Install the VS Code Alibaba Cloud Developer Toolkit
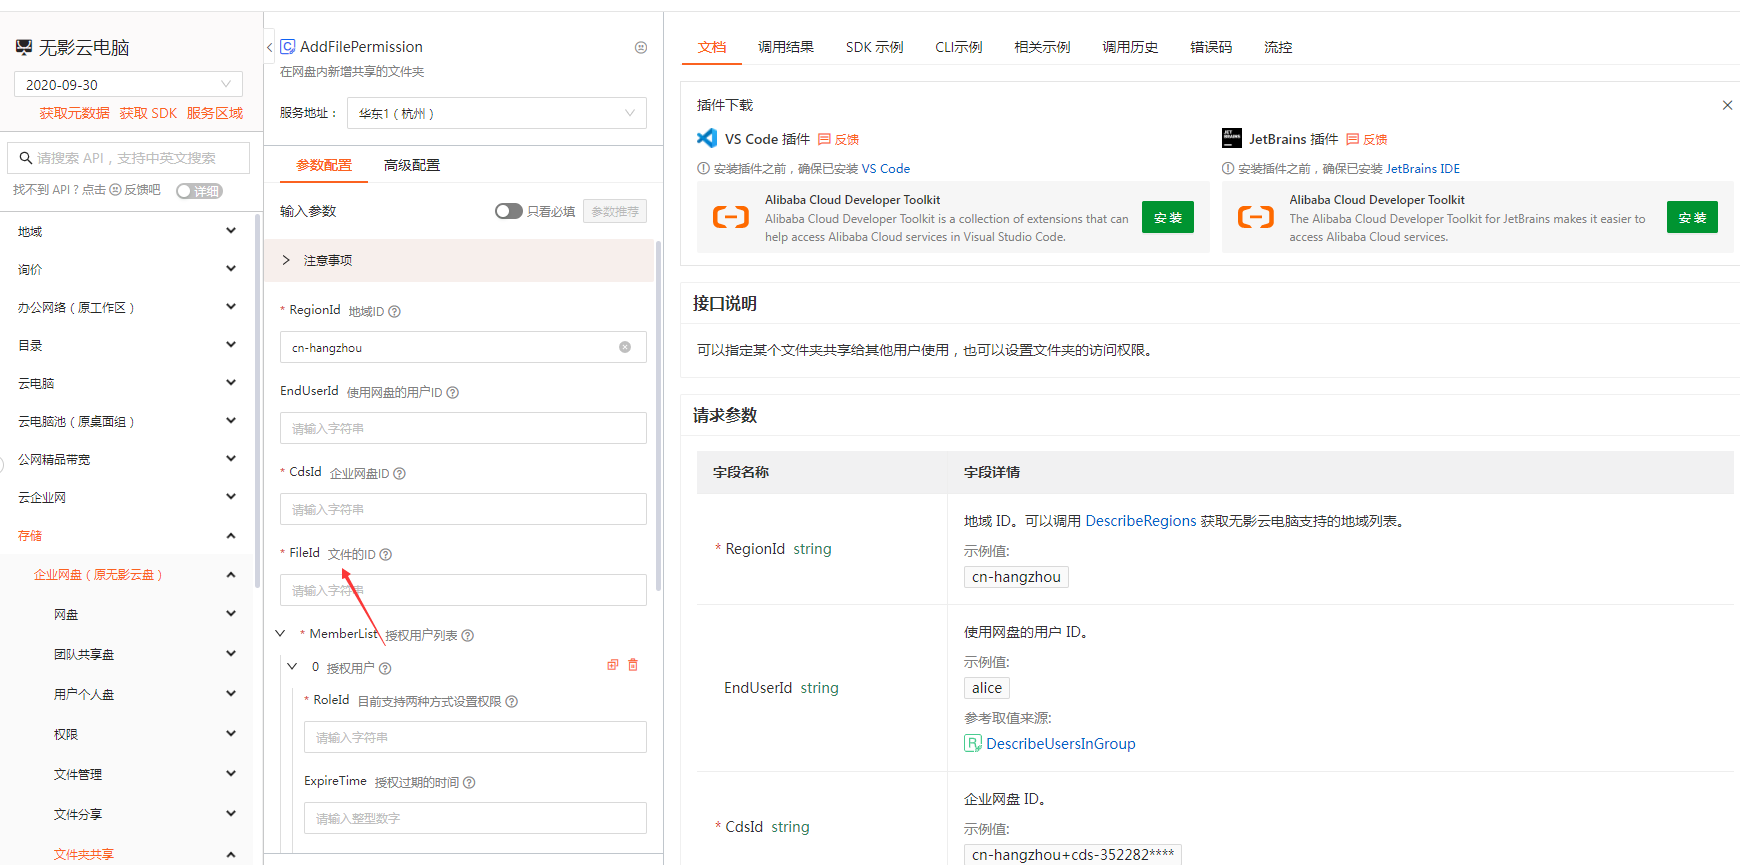The width and height of the screenshot is (1740, 865). [1168, 217]
